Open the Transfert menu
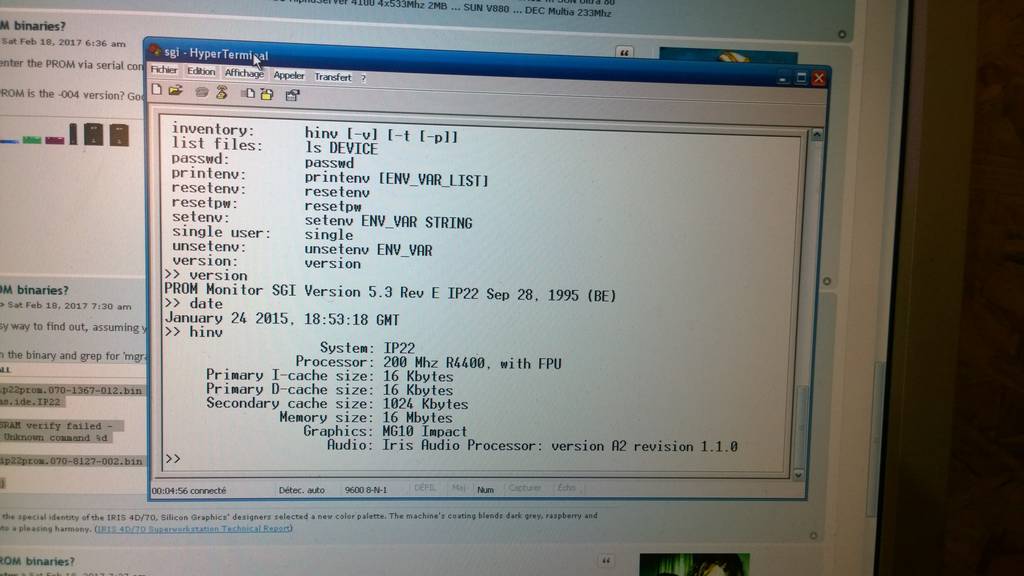Image resolution: width=1024 pixels, height=576 pixels. click(332, 77)
